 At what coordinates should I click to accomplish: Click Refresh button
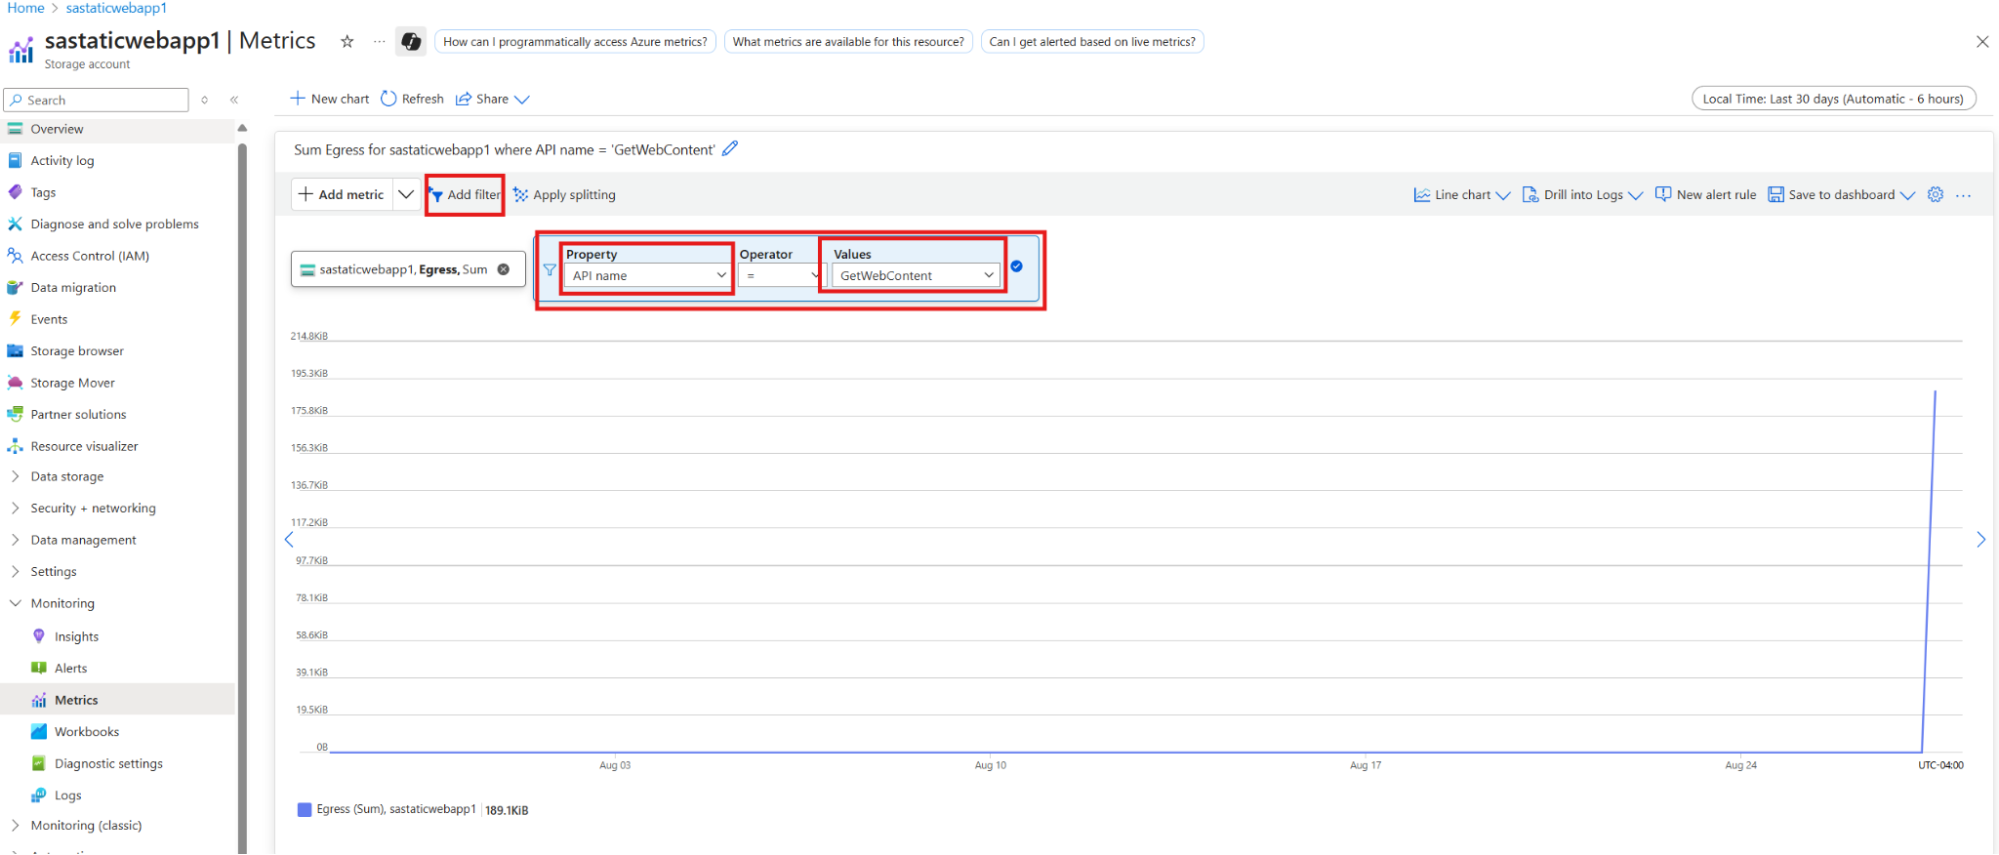[412, 99]
